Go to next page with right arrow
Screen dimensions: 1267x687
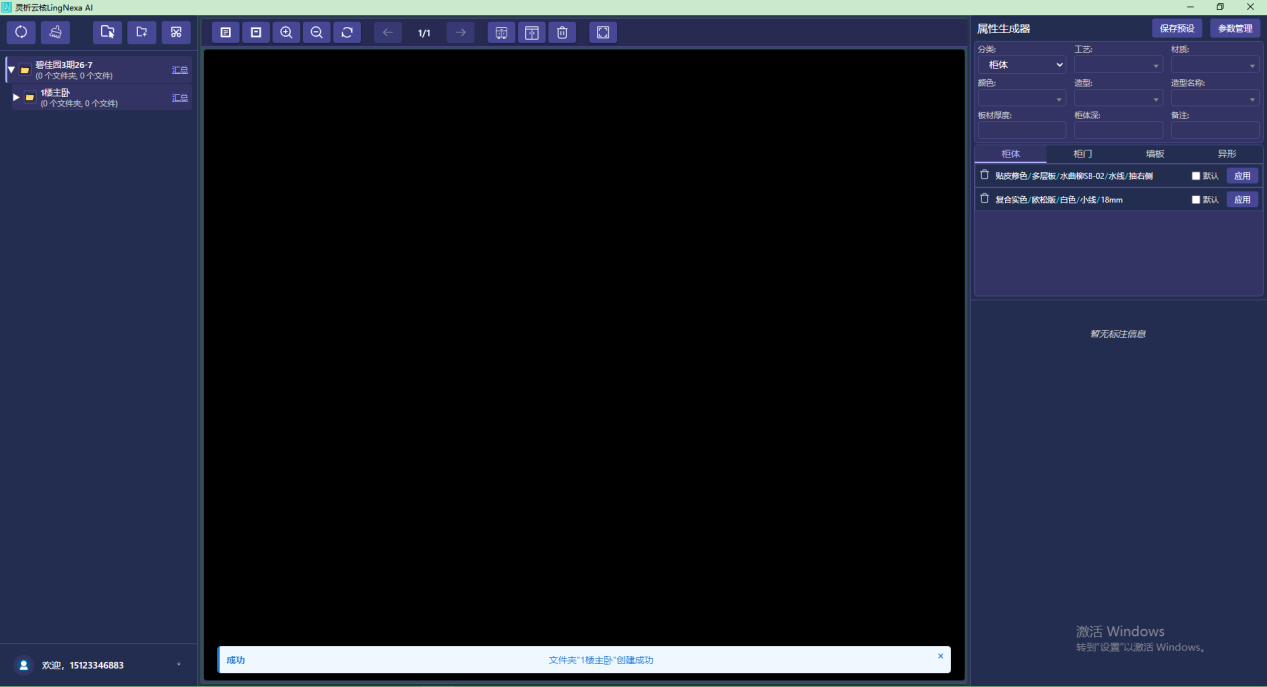pyautogui.click(x=460, y=32)
